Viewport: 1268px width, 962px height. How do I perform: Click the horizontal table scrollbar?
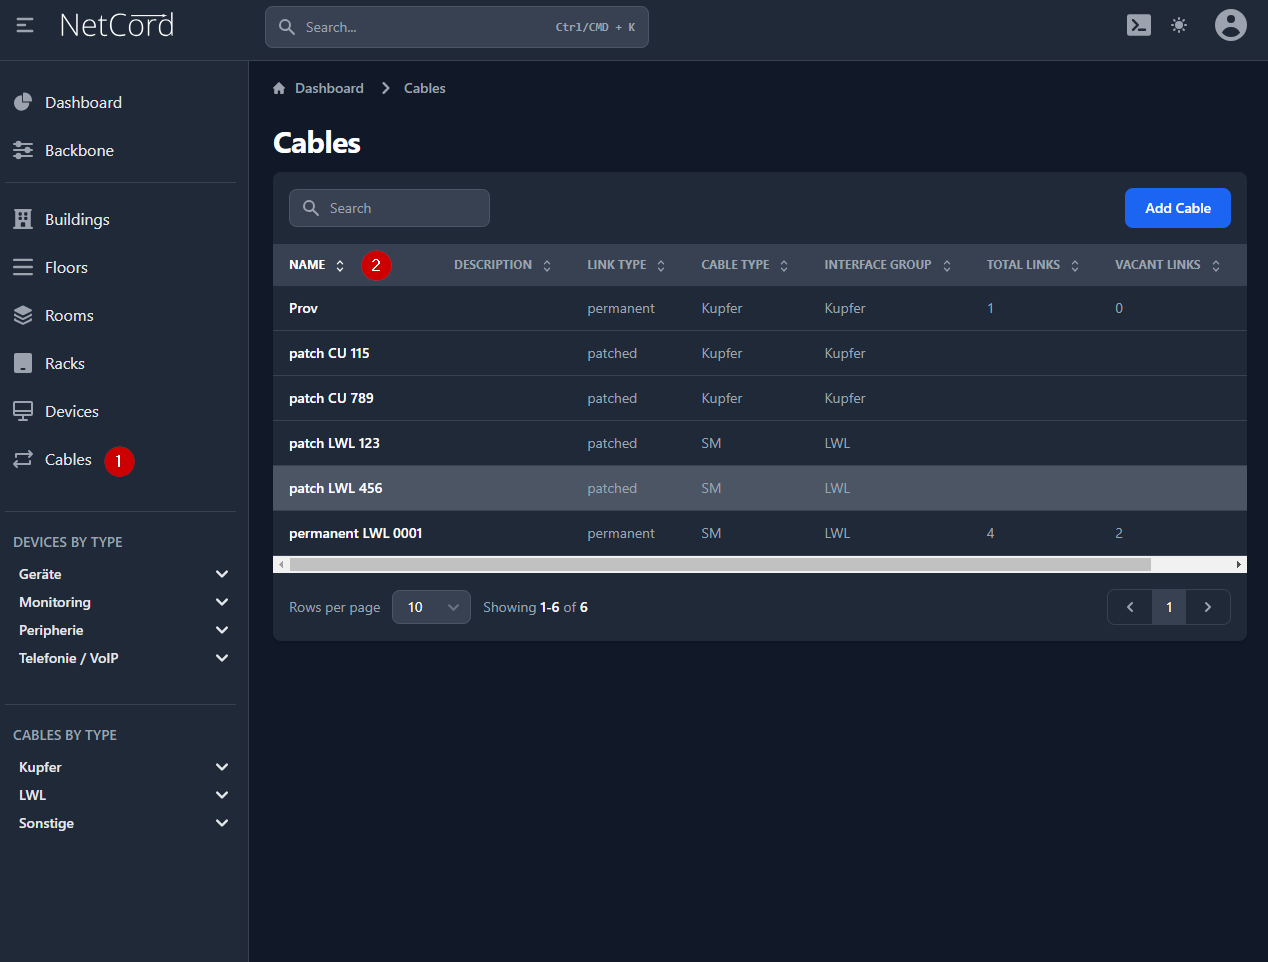point(720,565)
